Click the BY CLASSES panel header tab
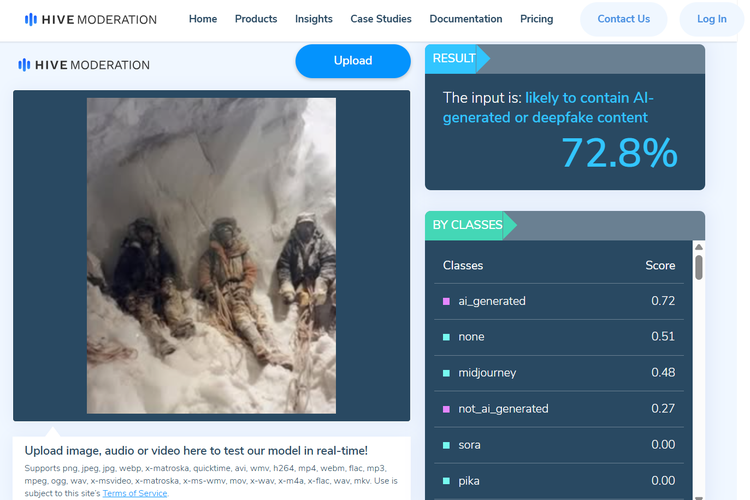750x500 pixels. (x=470, y=225)
